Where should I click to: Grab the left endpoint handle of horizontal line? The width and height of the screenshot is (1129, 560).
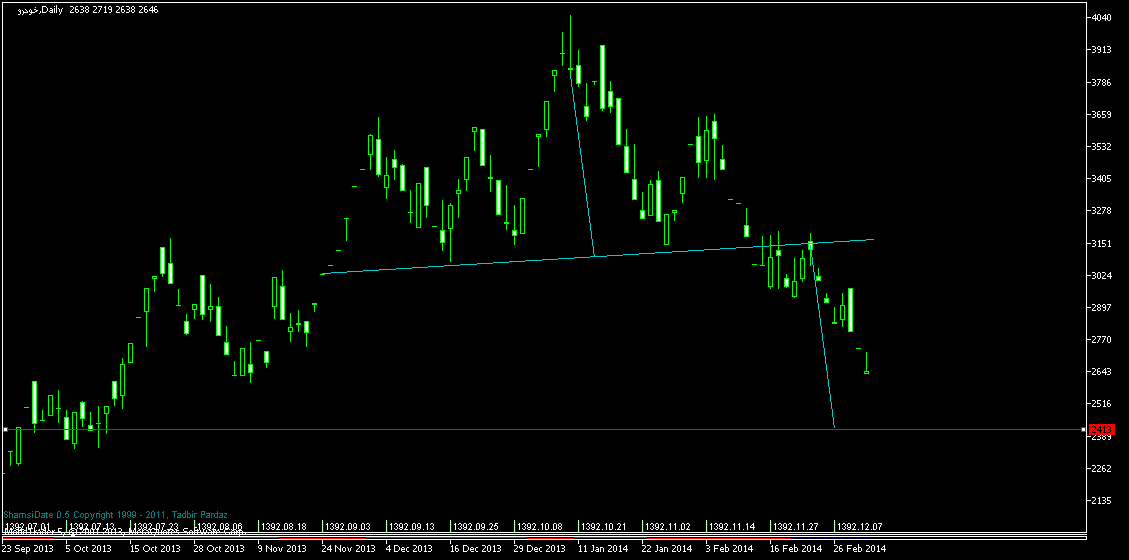(5, 429)
